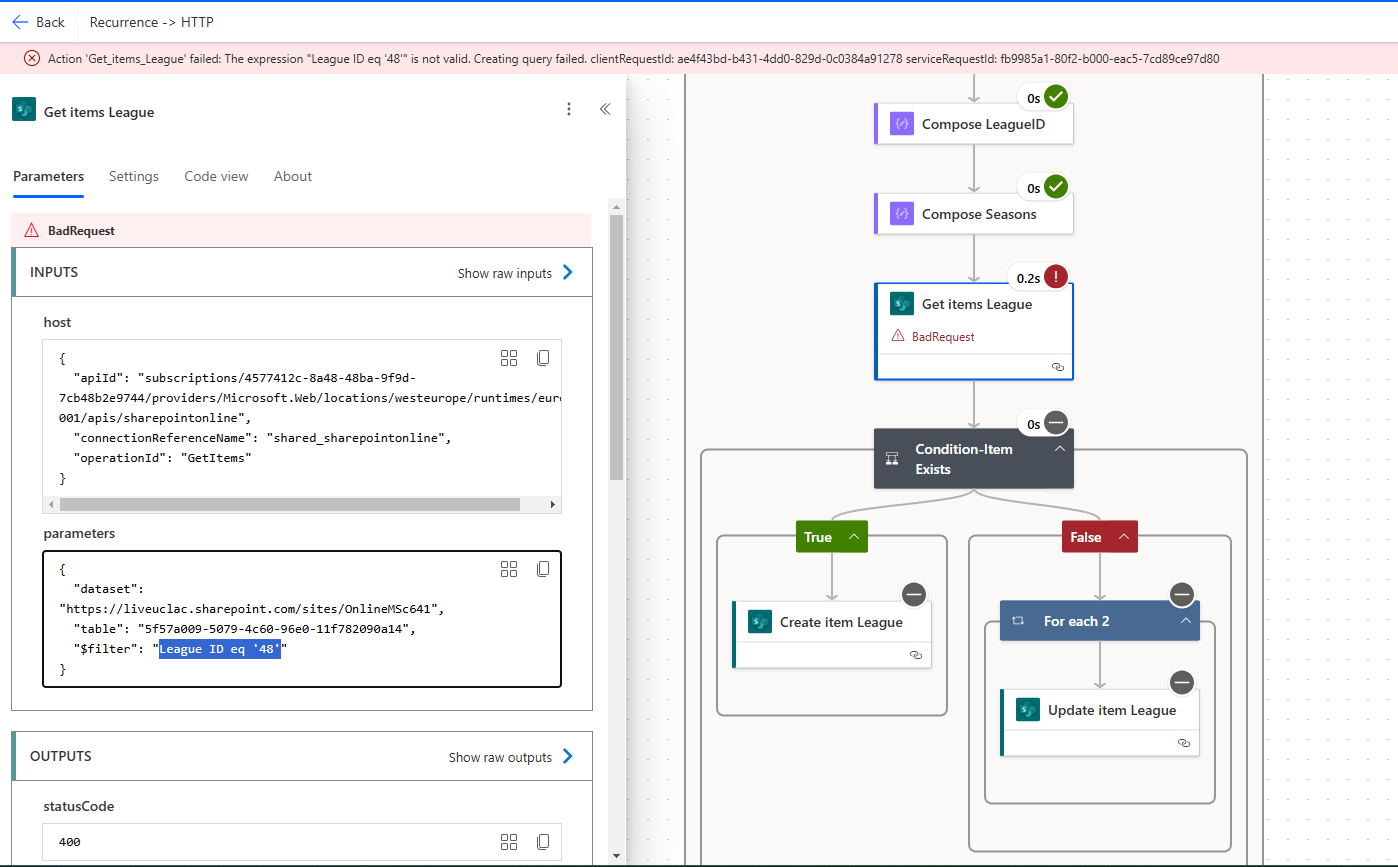Click Show raw inputs link
The image size is (1398, 867).
pos(505,273)
